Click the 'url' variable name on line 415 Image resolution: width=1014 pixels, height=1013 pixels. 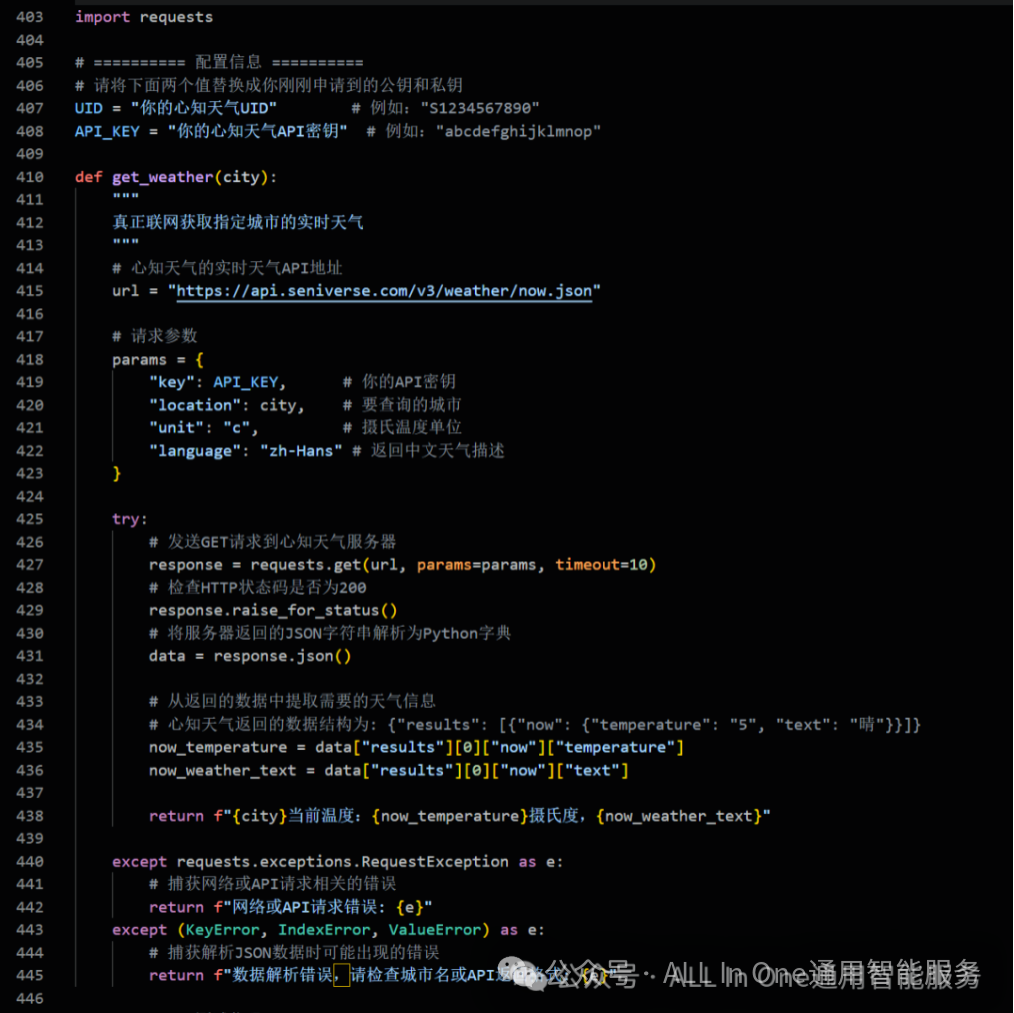pos(125,291)
